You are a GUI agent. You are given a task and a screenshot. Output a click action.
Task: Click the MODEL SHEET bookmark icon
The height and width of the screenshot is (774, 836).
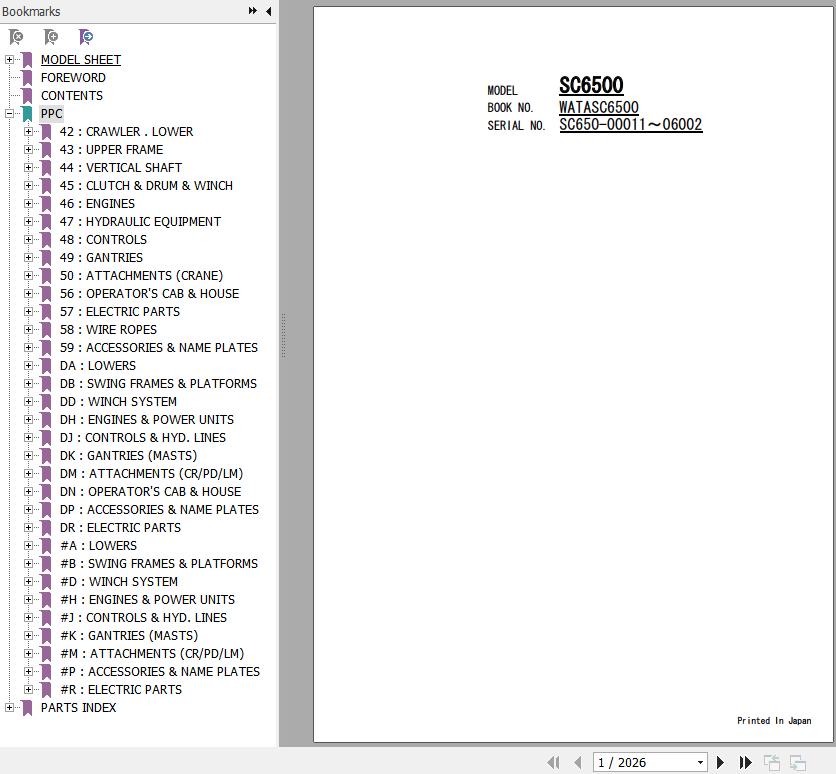pyautogui.click(x=27, y=60)
